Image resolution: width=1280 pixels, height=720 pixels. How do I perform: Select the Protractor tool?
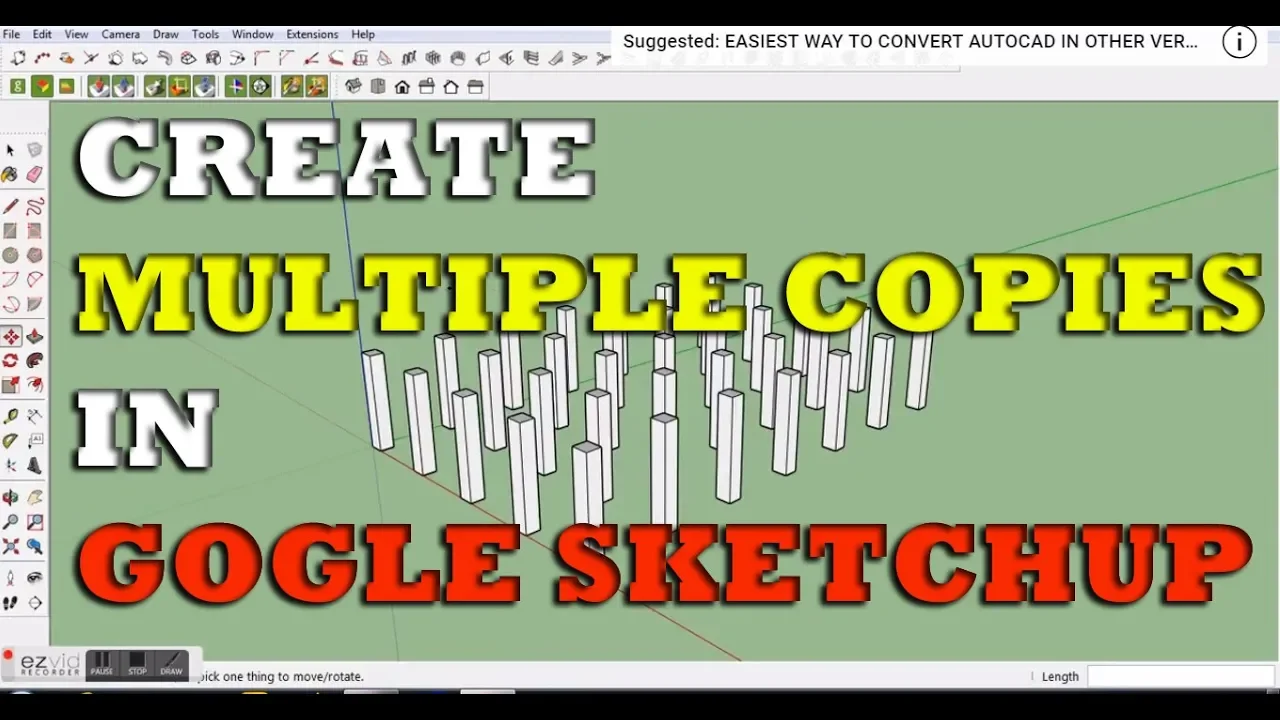pyautogui.click(x=10, y=441)
